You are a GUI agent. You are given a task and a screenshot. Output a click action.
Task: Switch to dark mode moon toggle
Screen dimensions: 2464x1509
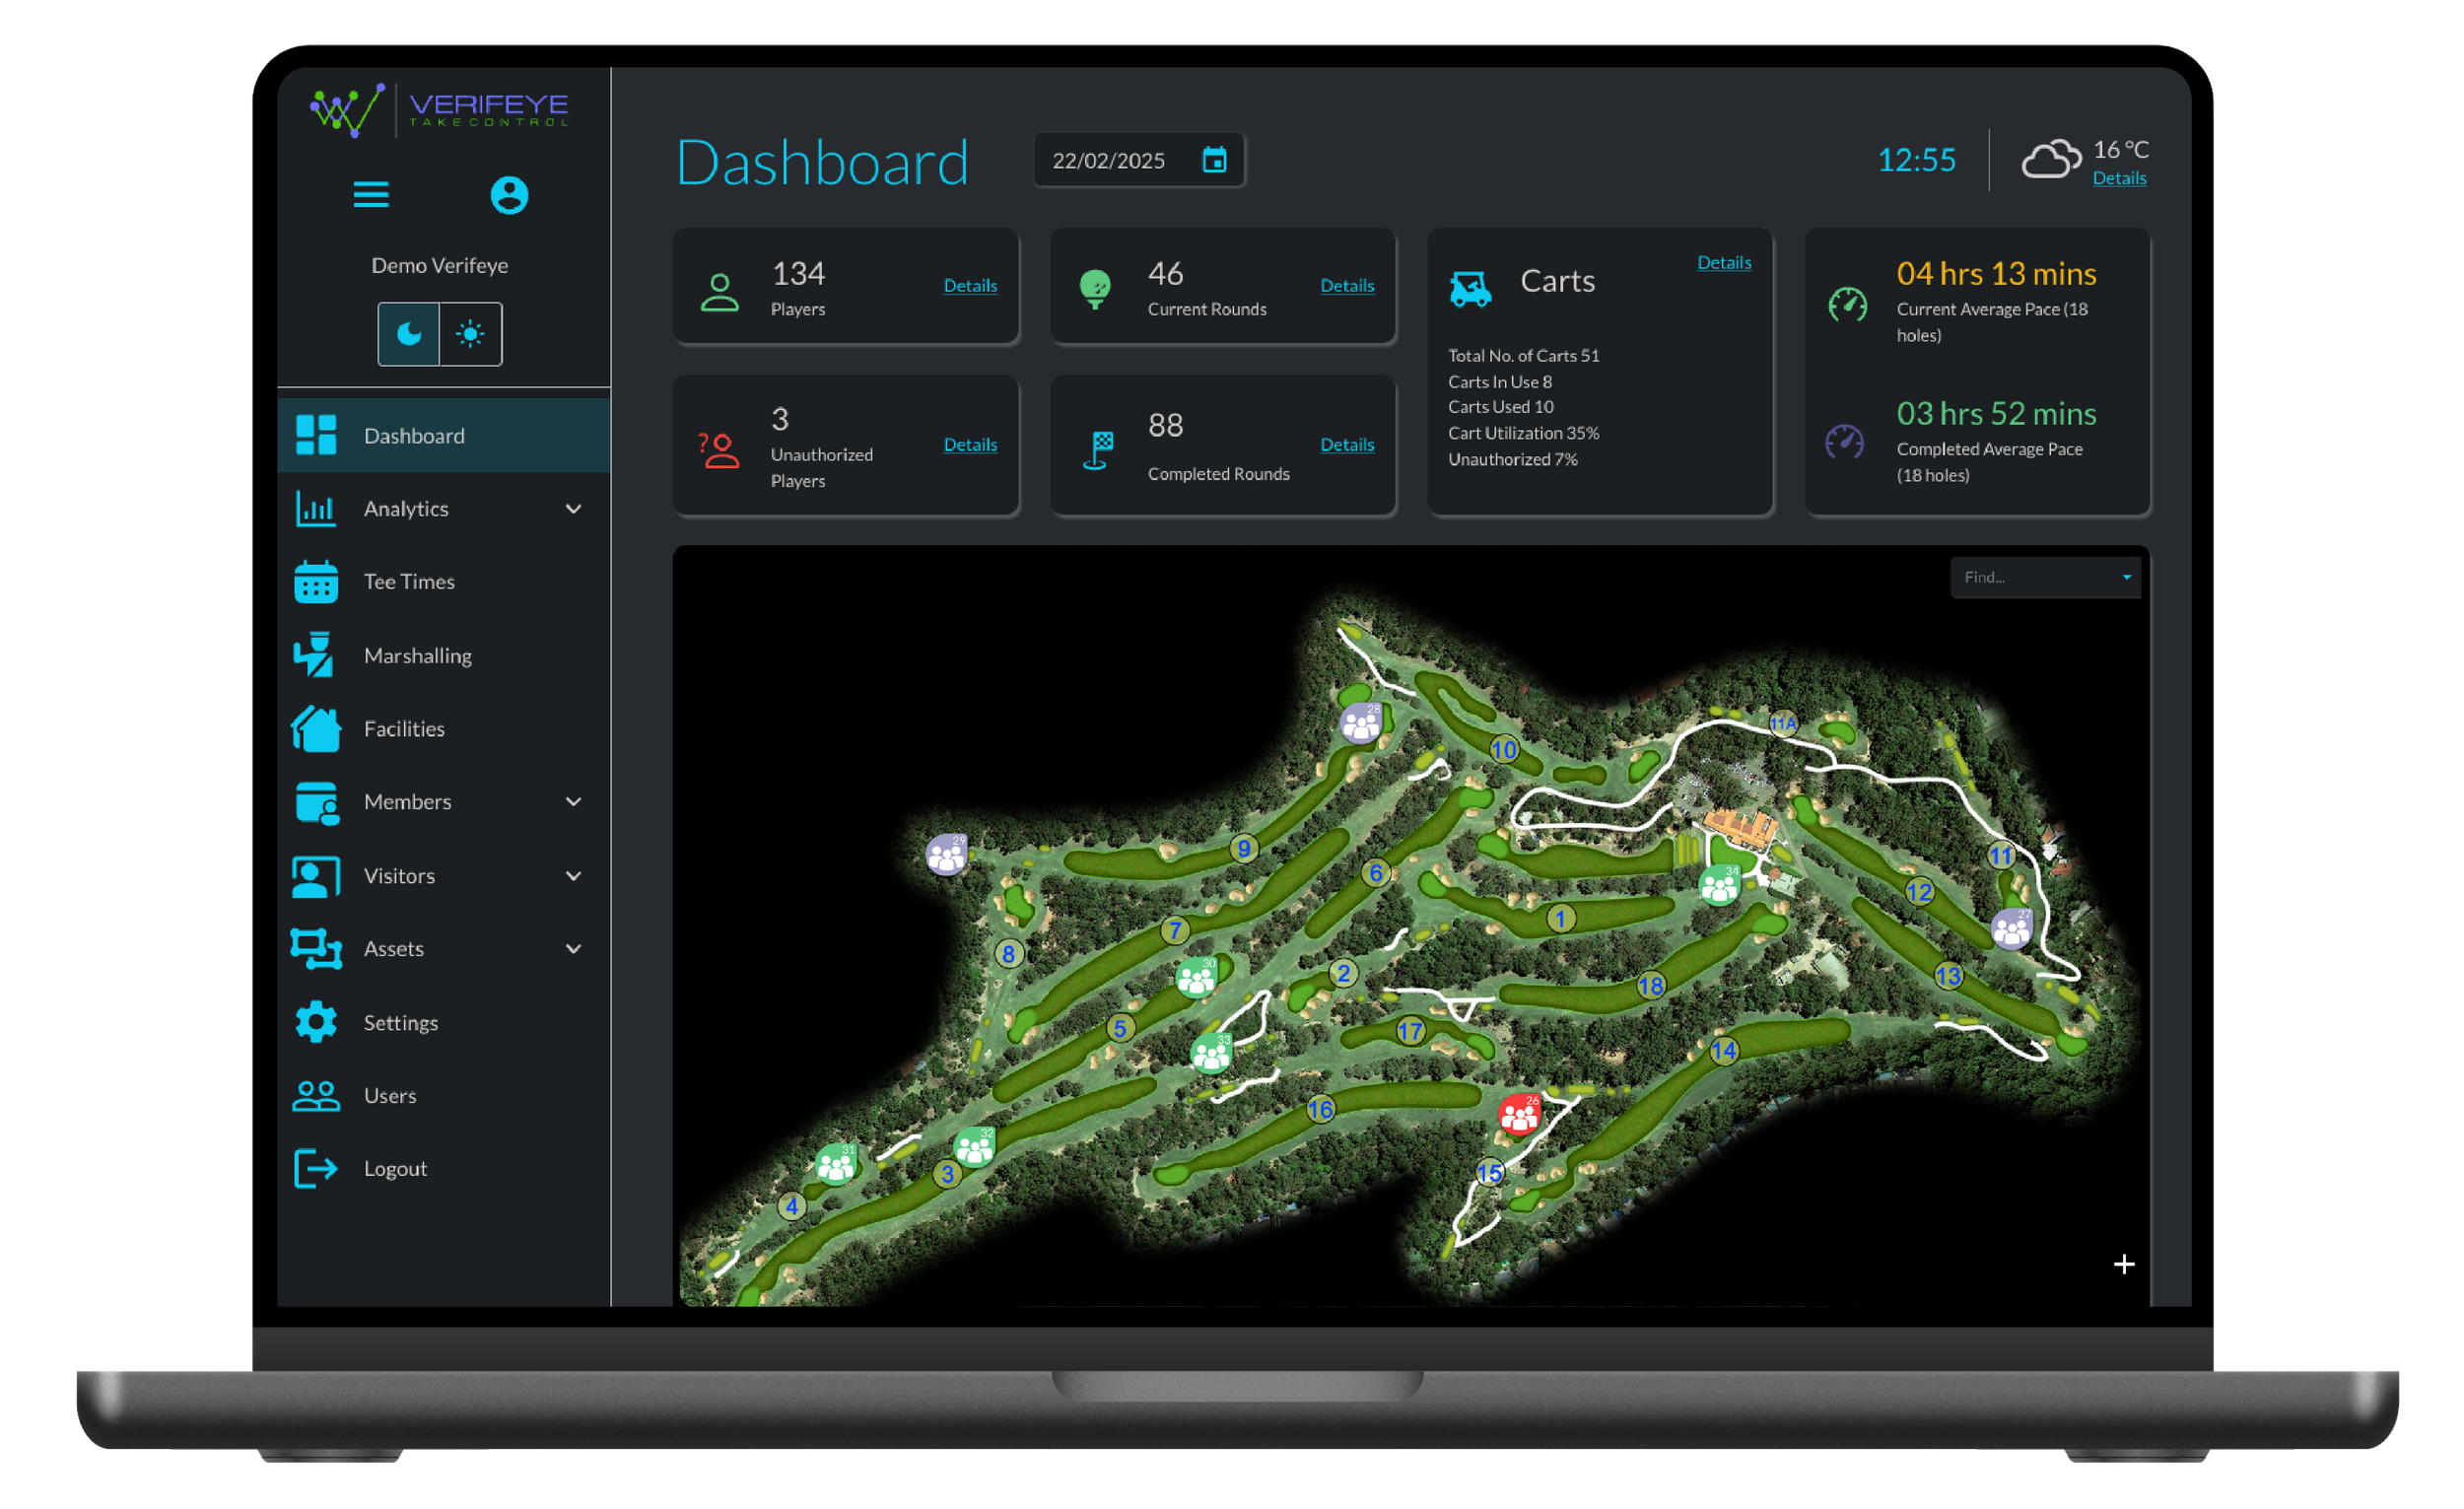coord(409,334)
